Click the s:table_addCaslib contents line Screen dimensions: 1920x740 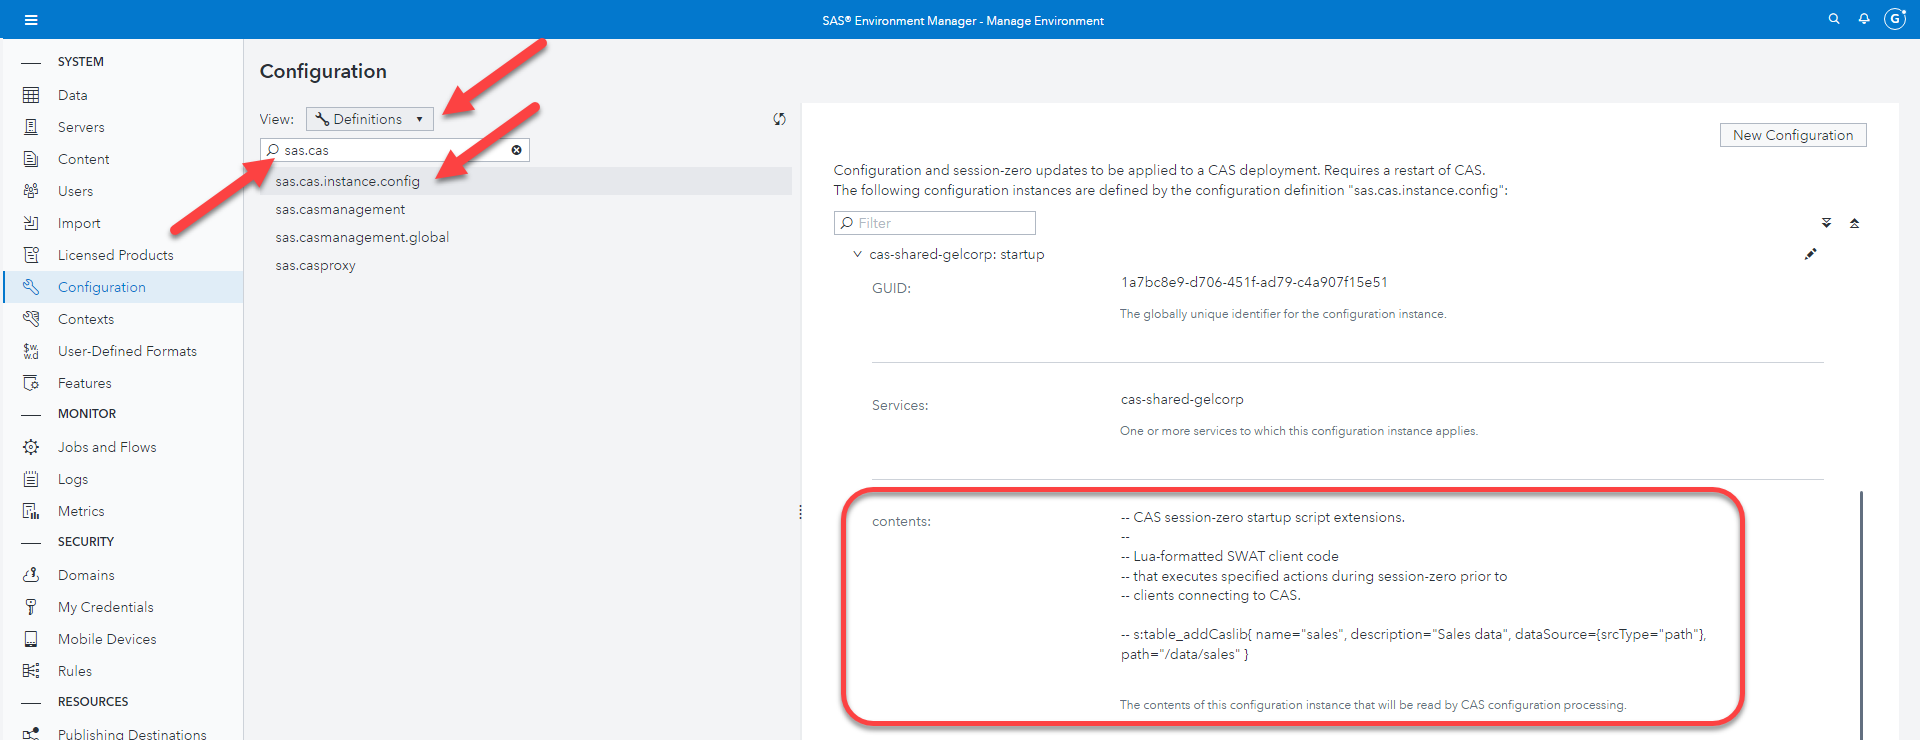click(1413, 644)
